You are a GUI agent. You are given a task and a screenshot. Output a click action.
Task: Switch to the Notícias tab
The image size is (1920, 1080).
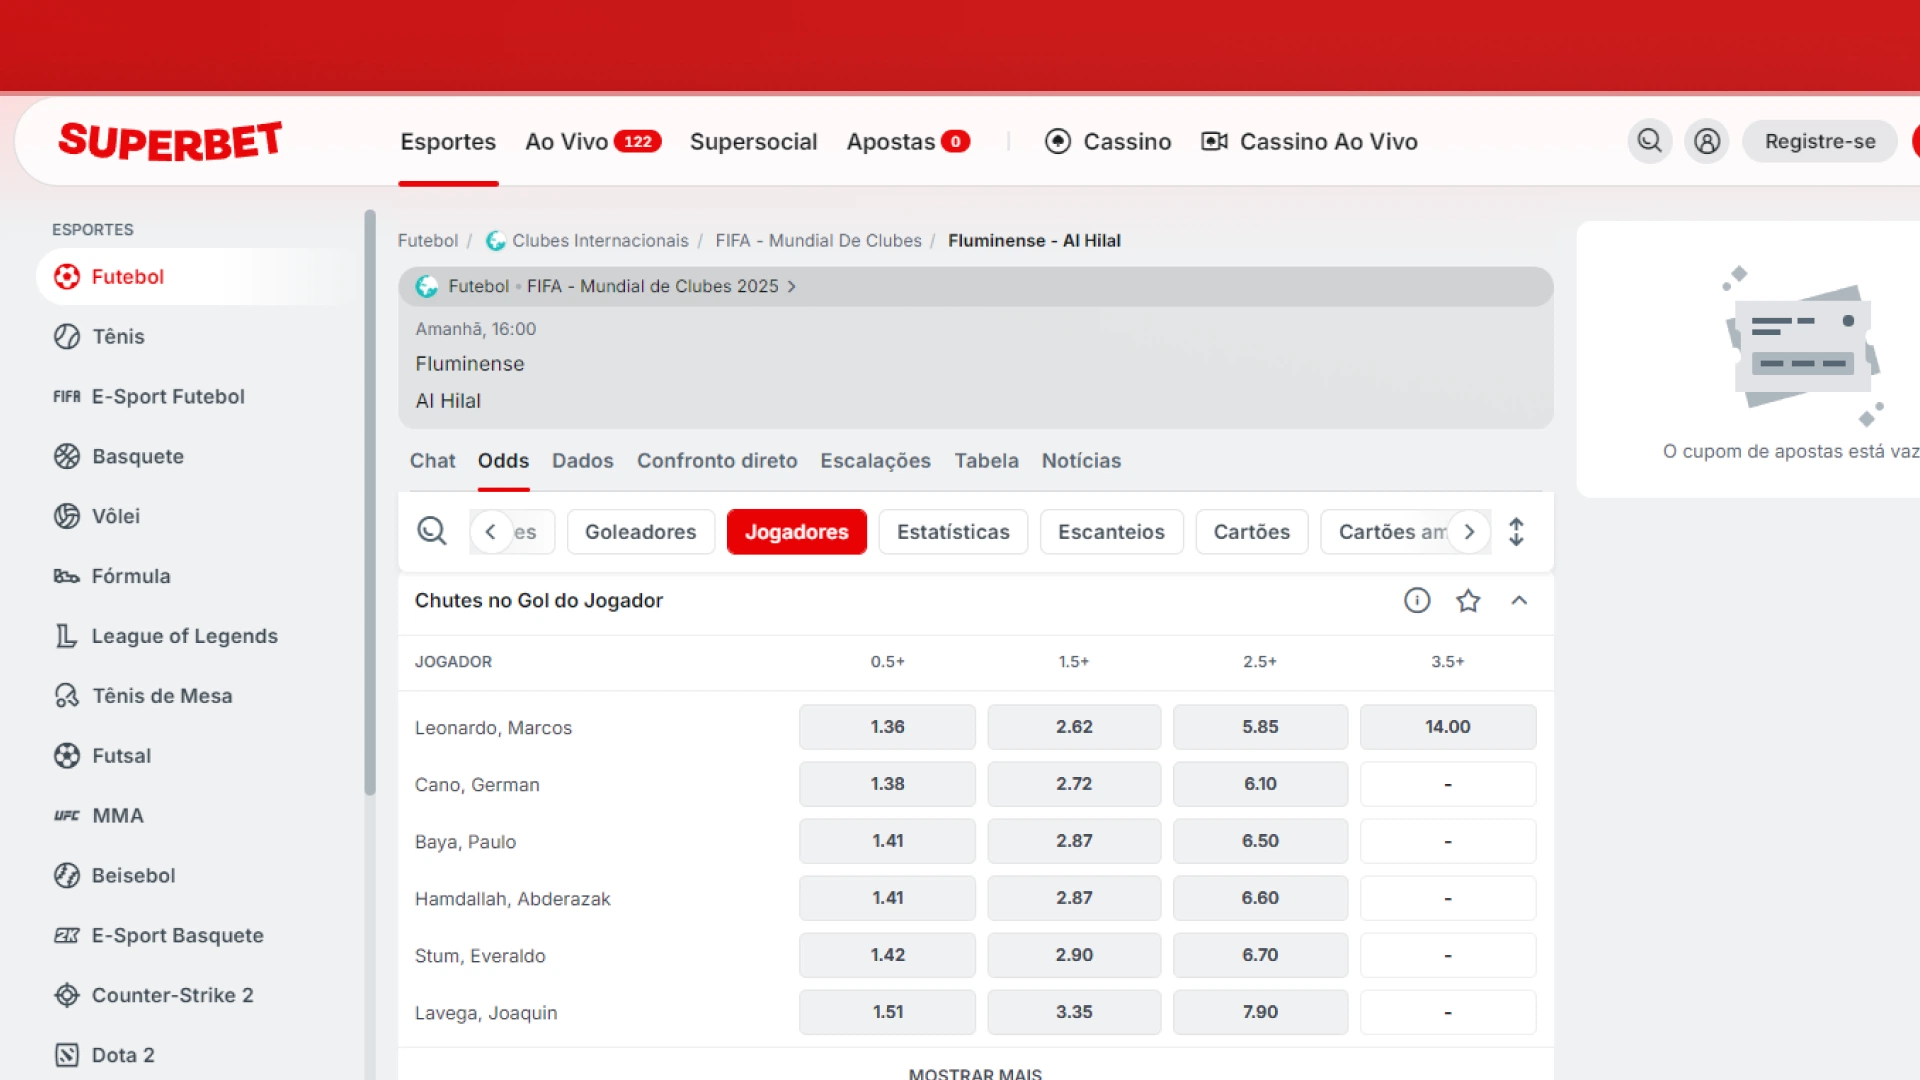click(x=1081, y=461)
